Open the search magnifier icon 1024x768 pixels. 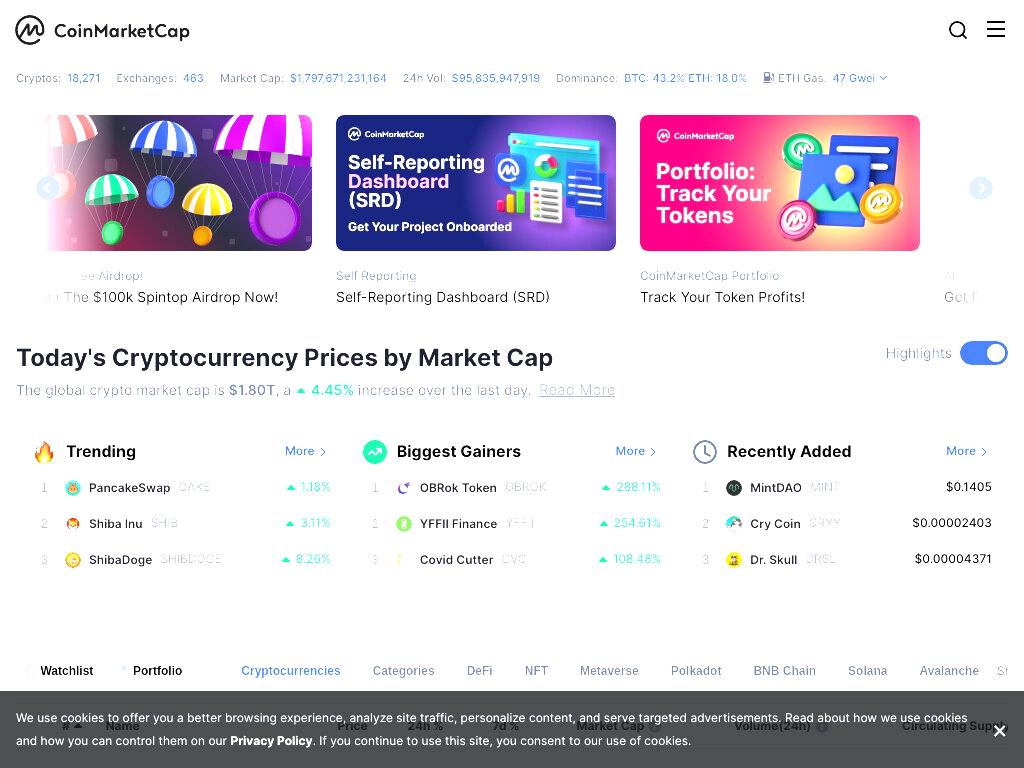tap(957, 30)
